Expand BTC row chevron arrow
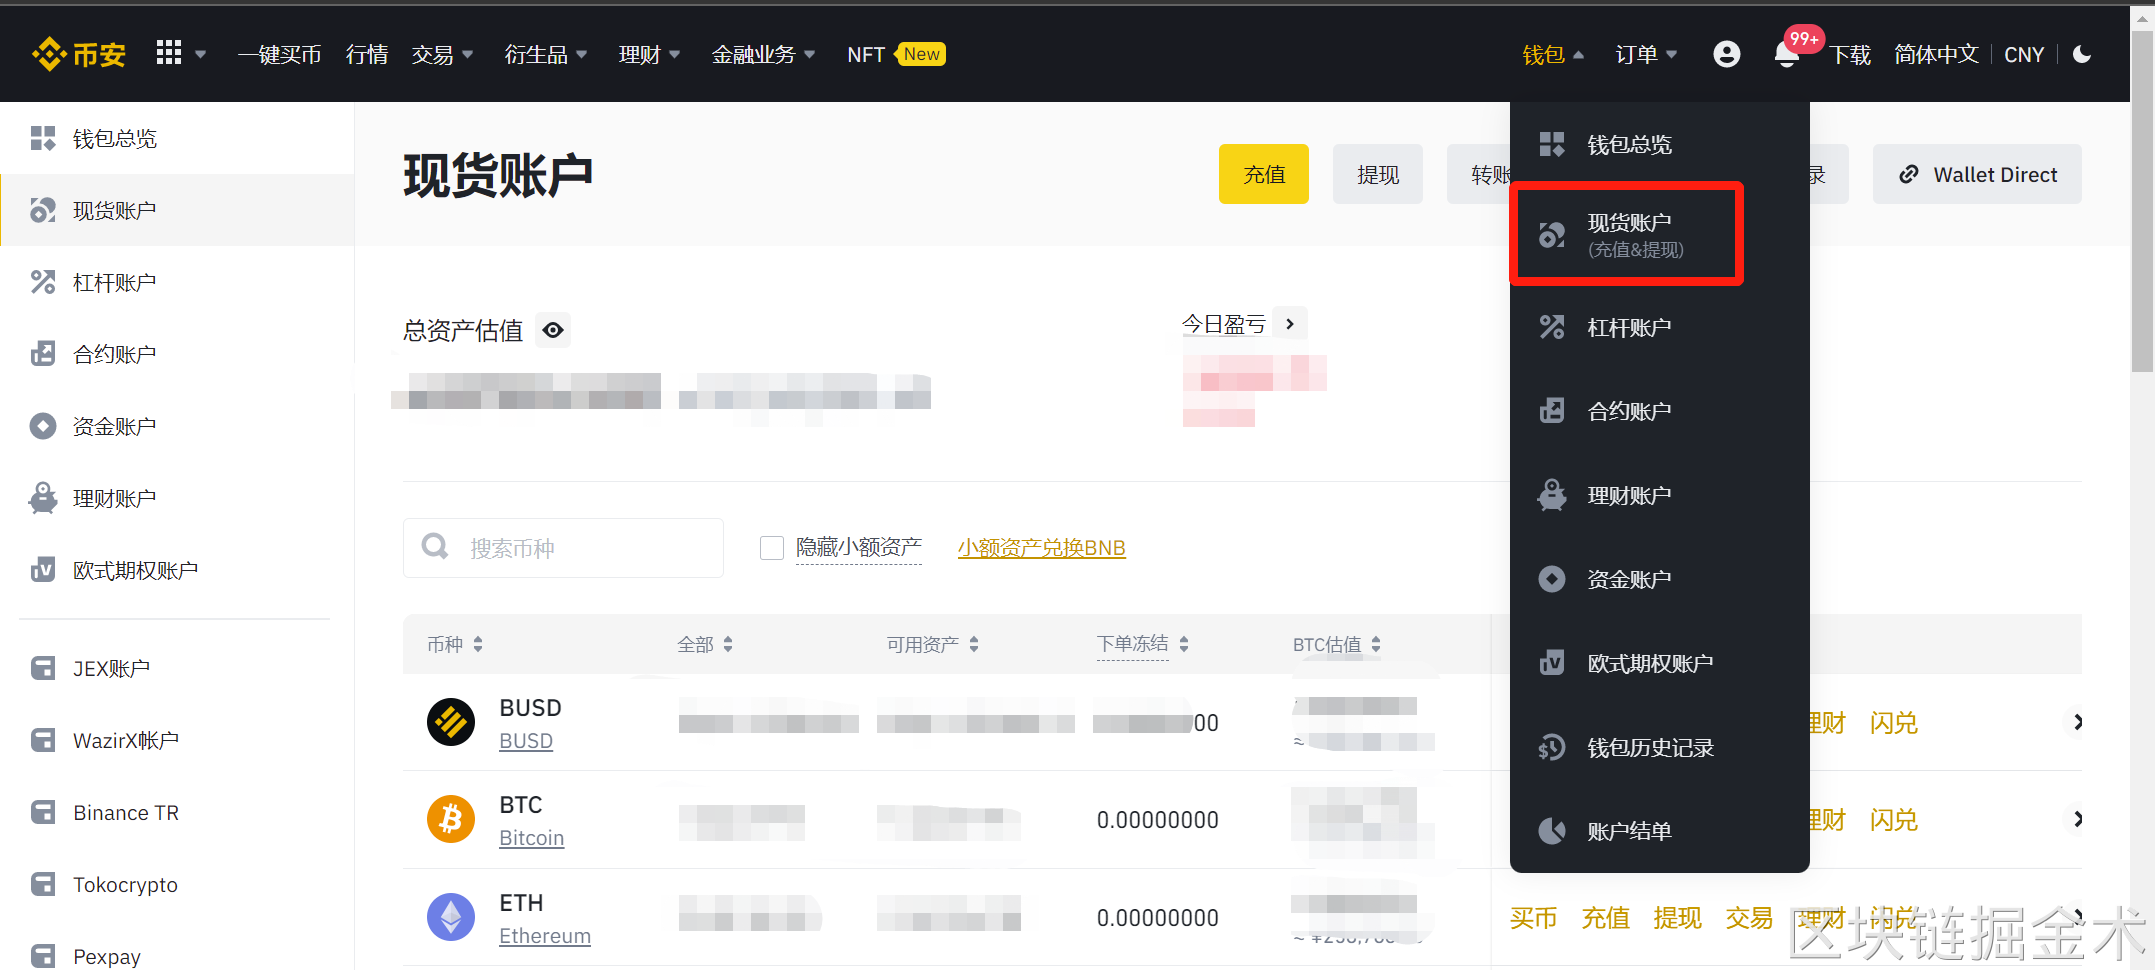The width and height of the screenshot is (2155, 970). point(2077,819)
